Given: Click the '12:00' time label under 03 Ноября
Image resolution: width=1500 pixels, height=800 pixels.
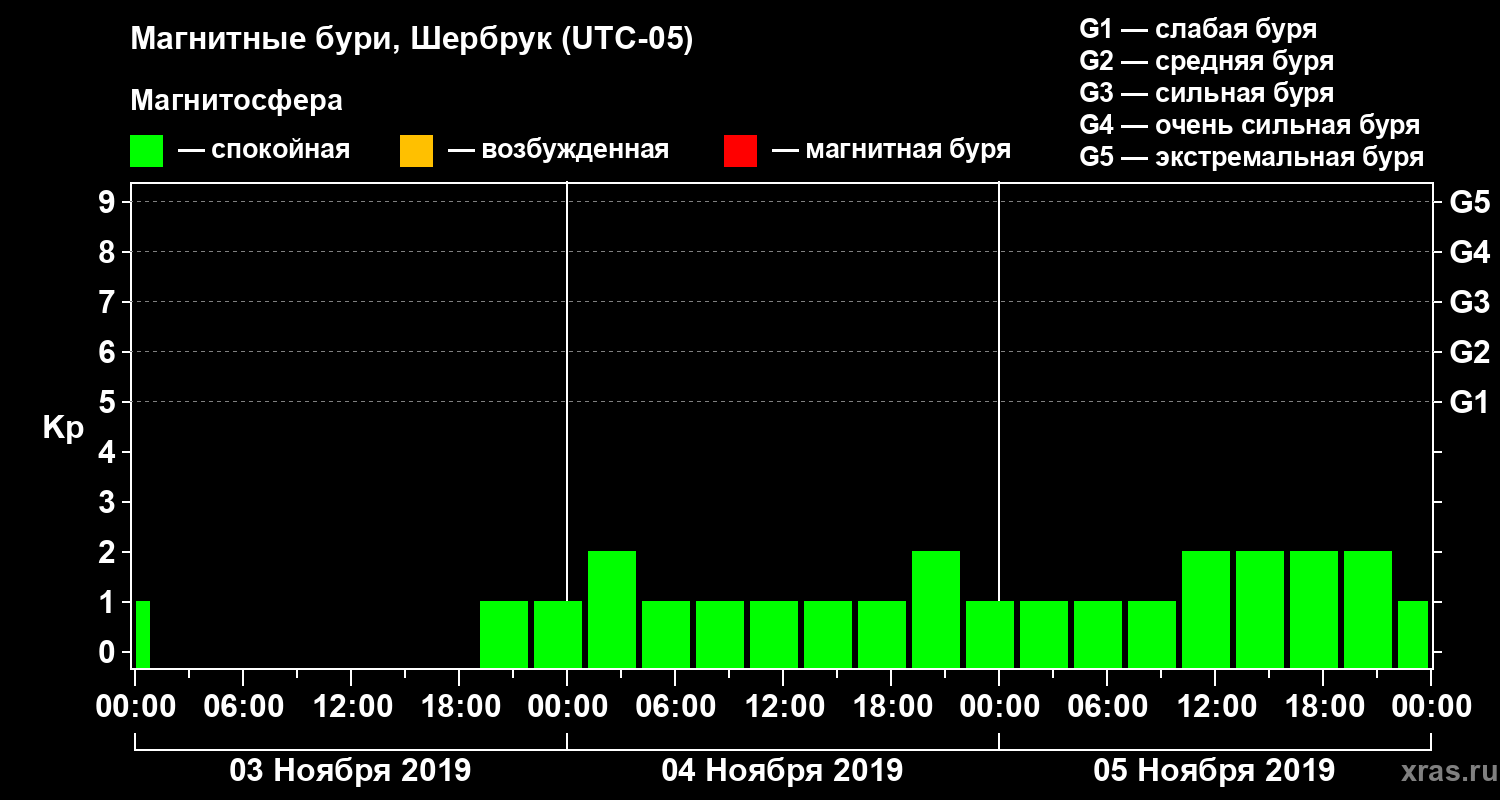Looking at the screenshot, I should pyautogui.click(x=352, y=706).
